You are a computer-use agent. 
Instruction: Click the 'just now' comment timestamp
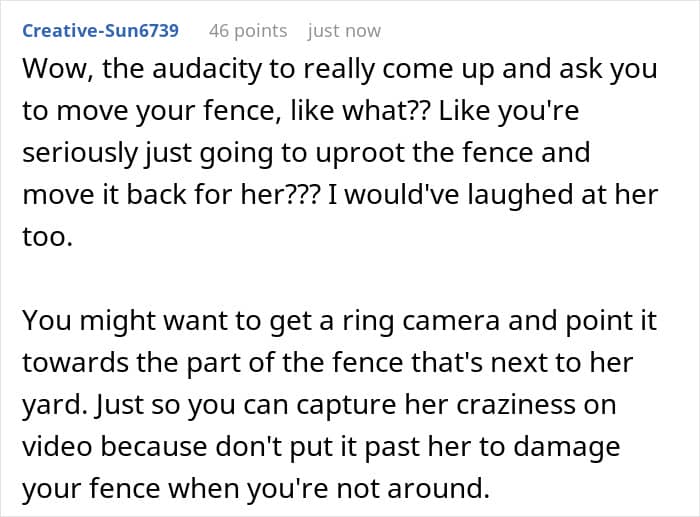pos(344,30)
